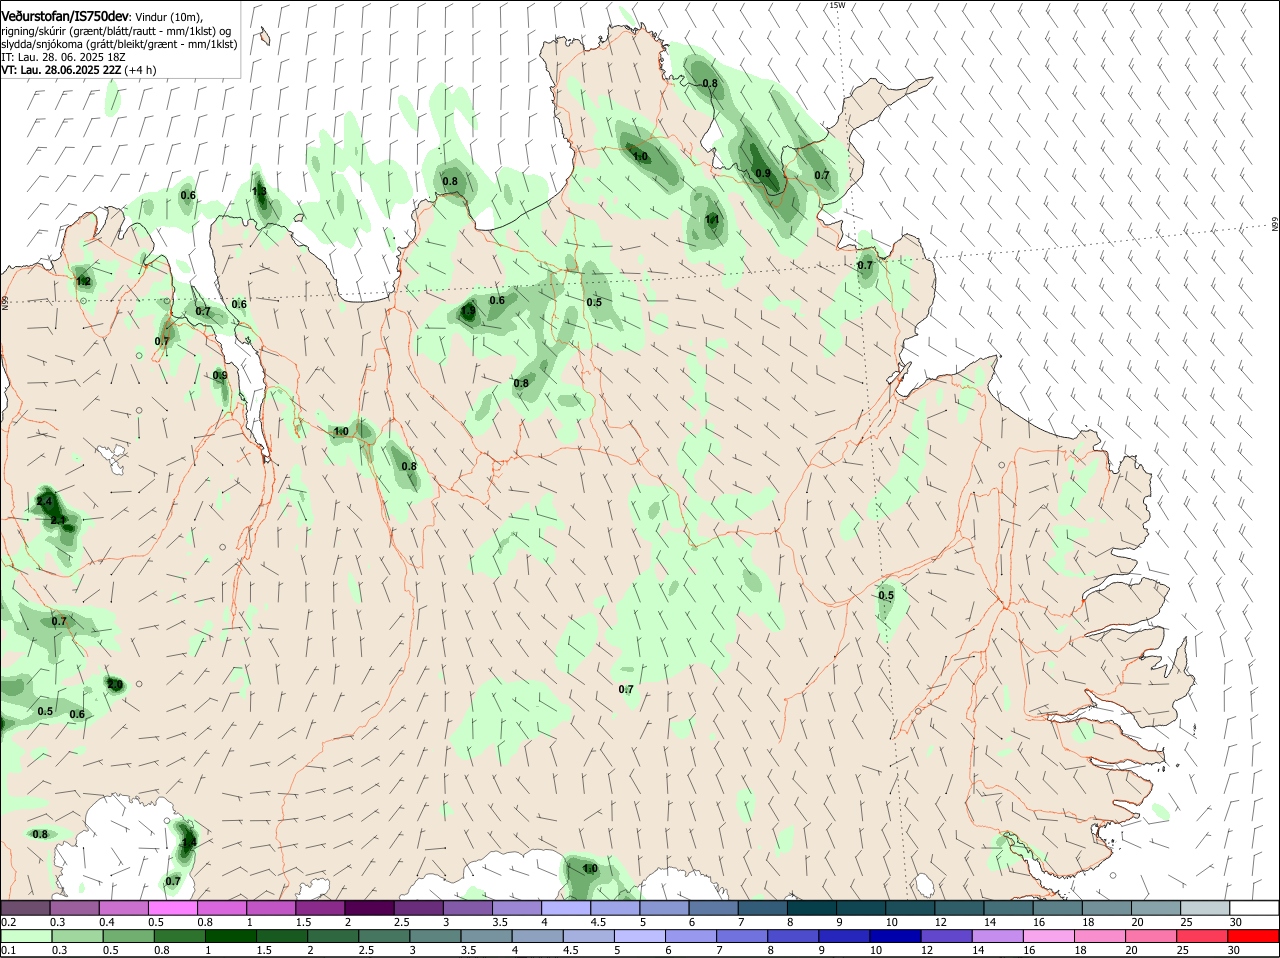Pick the dark teal 8 swatch in top scale
The width and height of the screenshot is (1280, 958).
point(812,907)
